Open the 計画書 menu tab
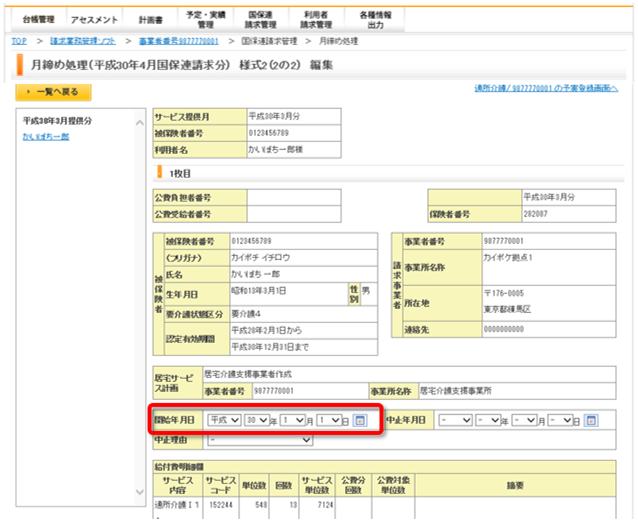The image size is (638, 521). [150, 20]
